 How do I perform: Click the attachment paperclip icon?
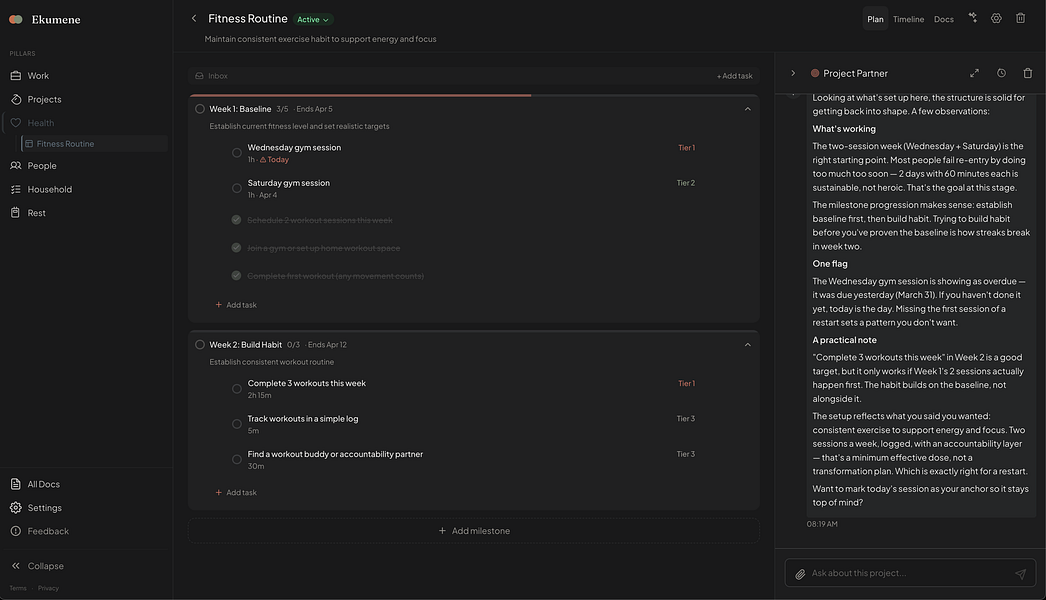pyautogui.click(x=800, y=573)
